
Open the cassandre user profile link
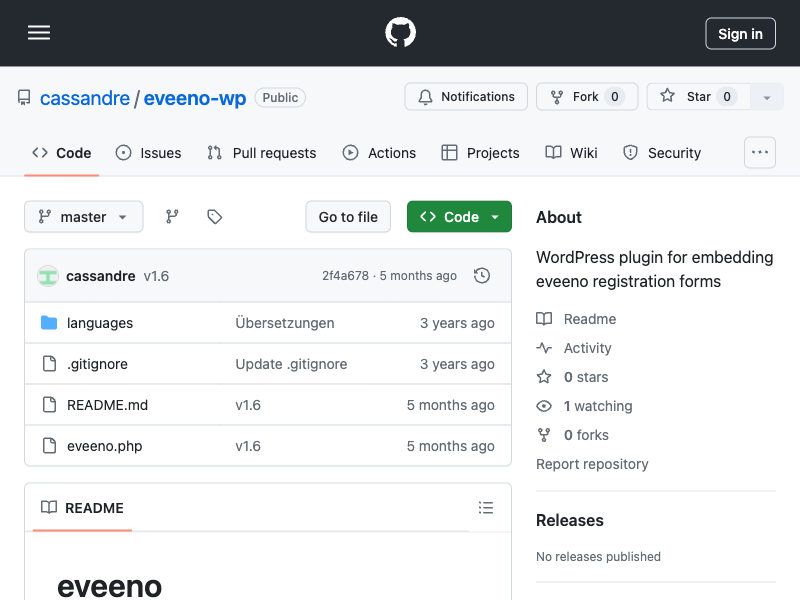(85, 98)
